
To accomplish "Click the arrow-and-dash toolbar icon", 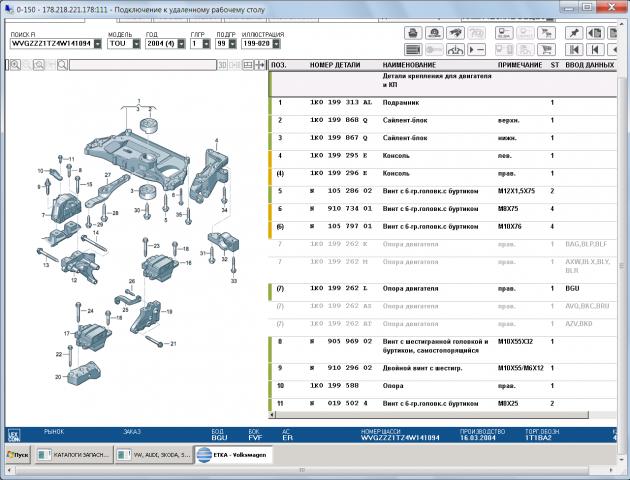I will [477, 49].
